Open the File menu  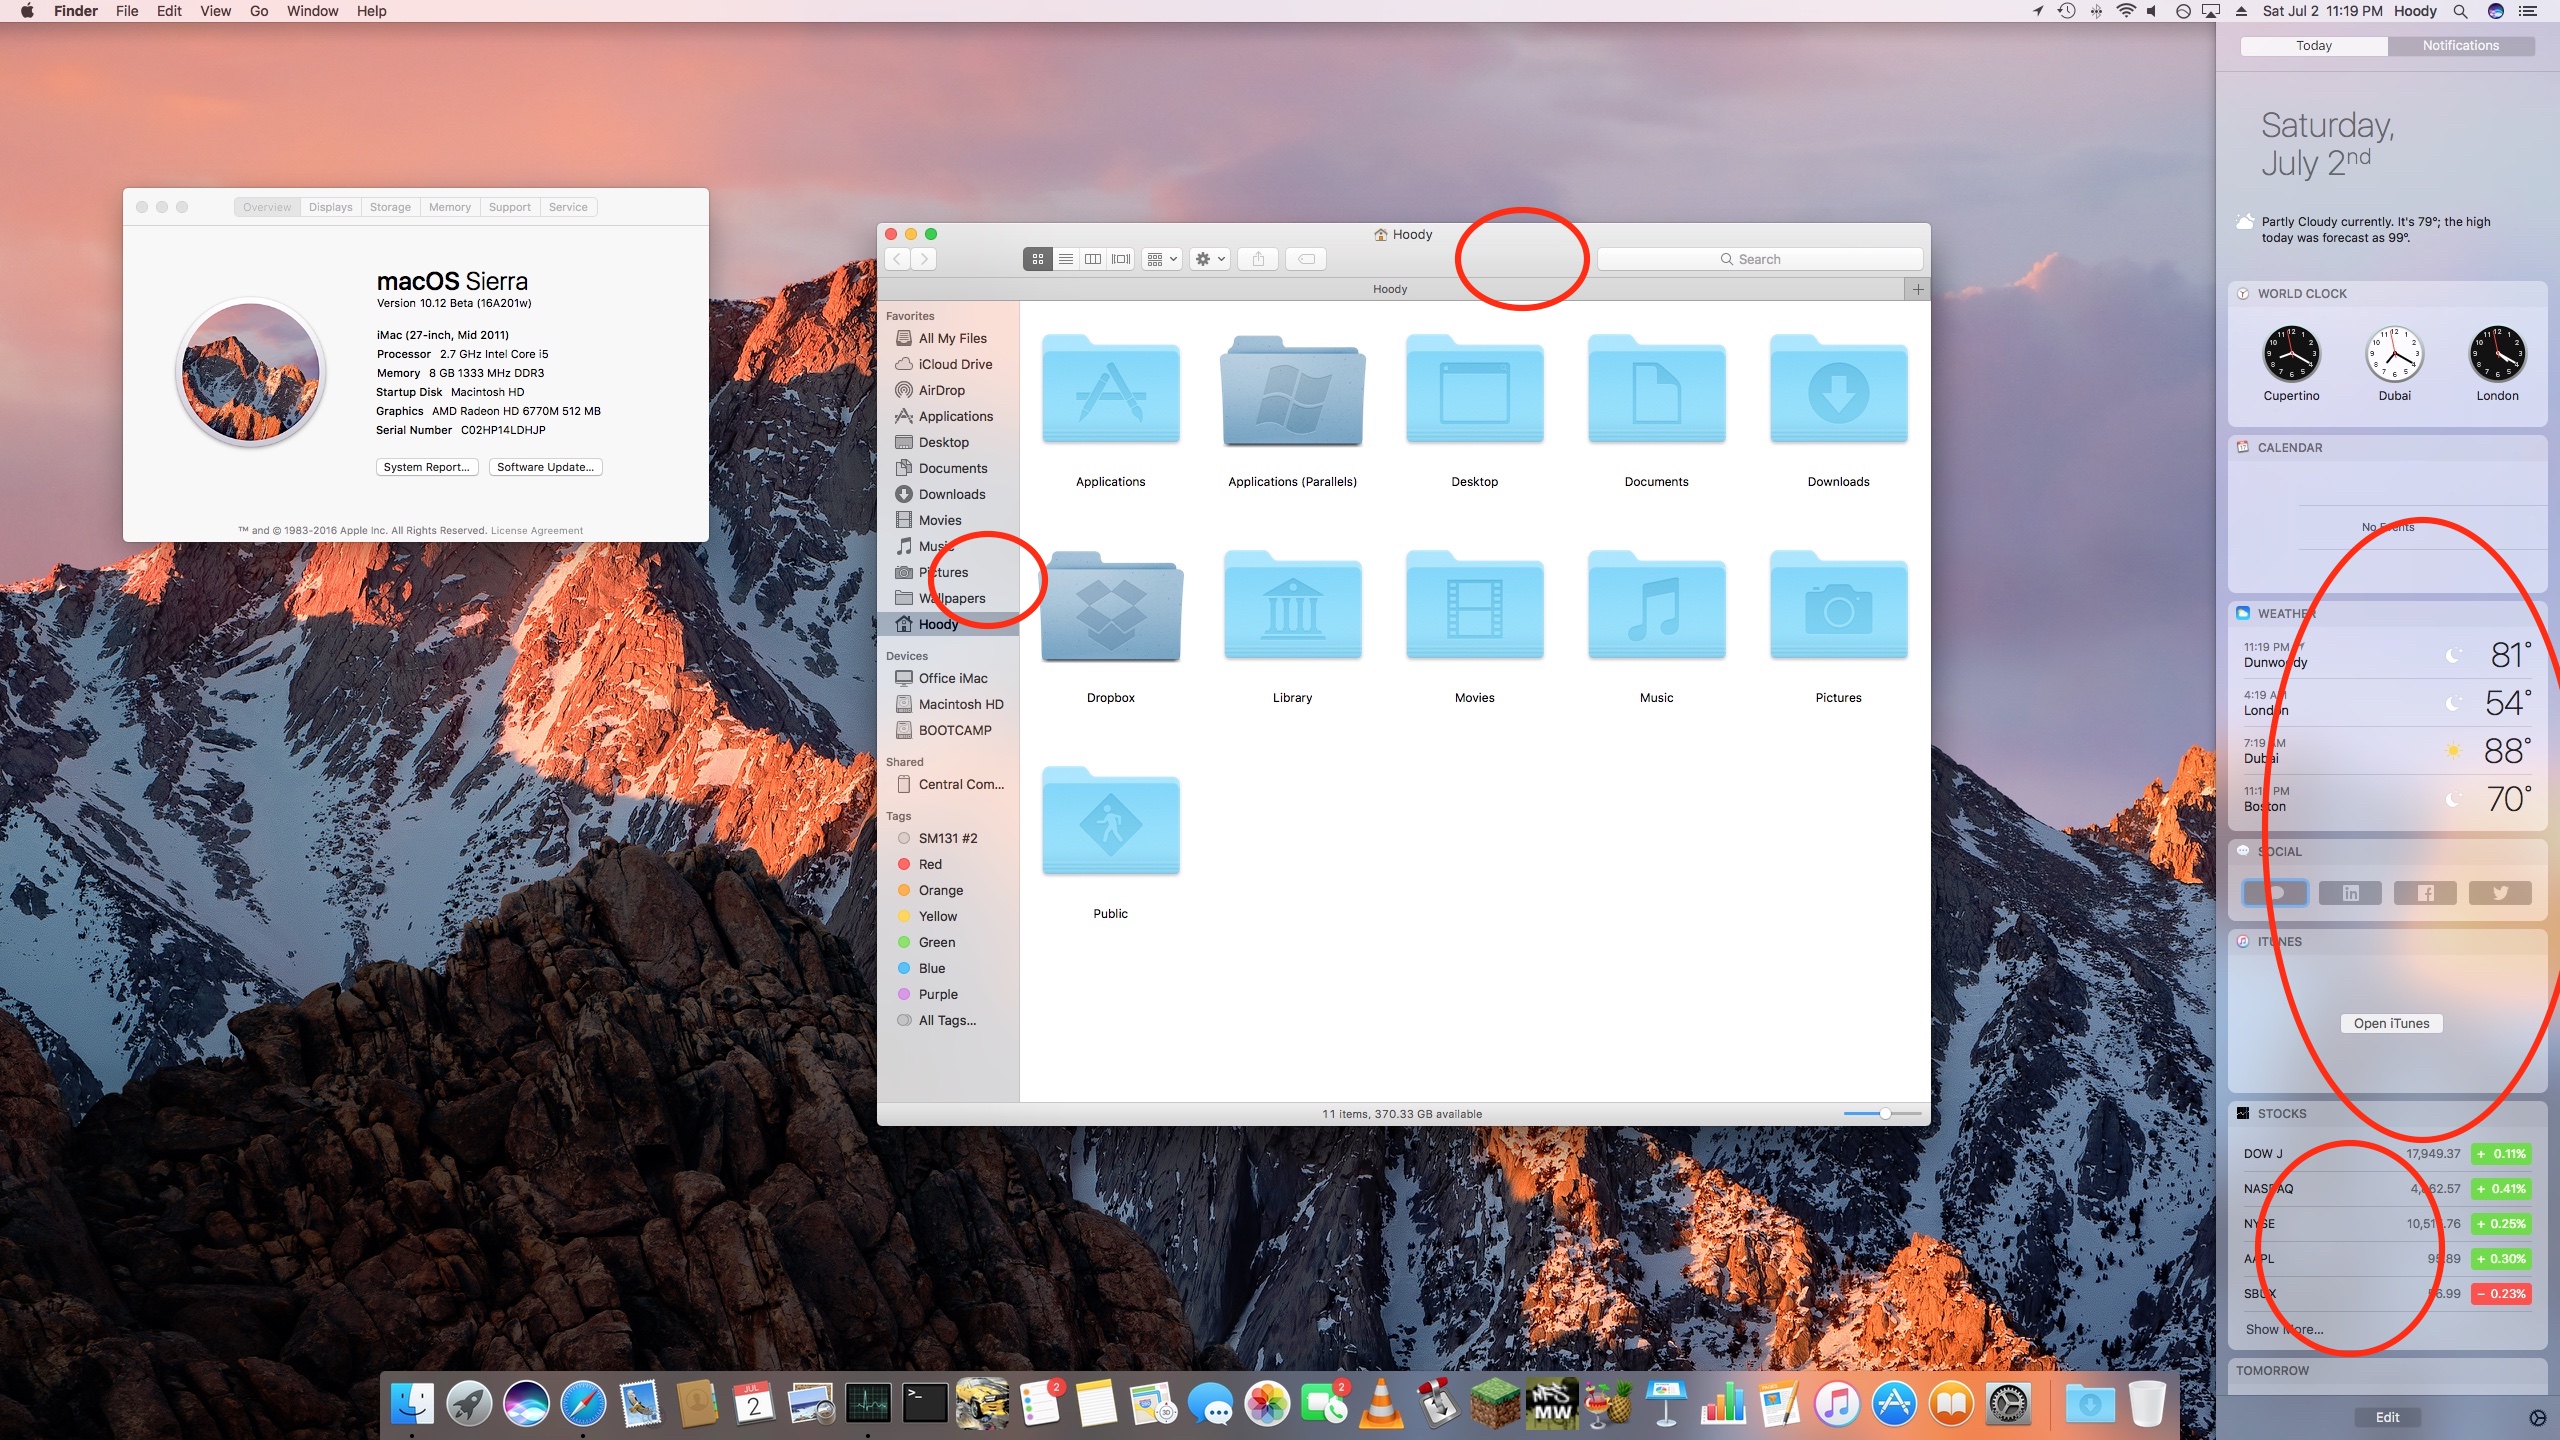coord(127,11)
